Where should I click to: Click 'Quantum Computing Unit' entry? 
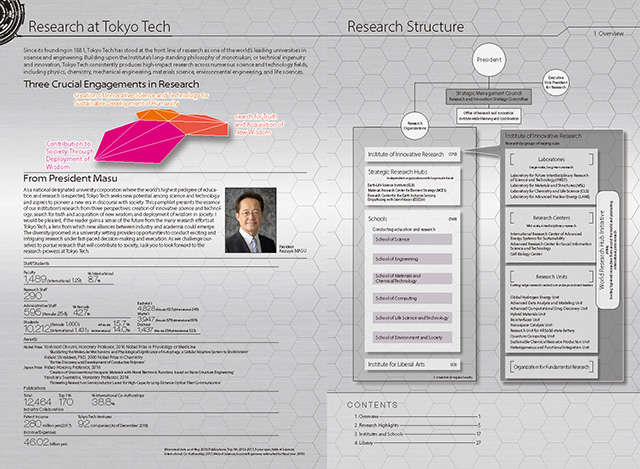pos(532,336)
